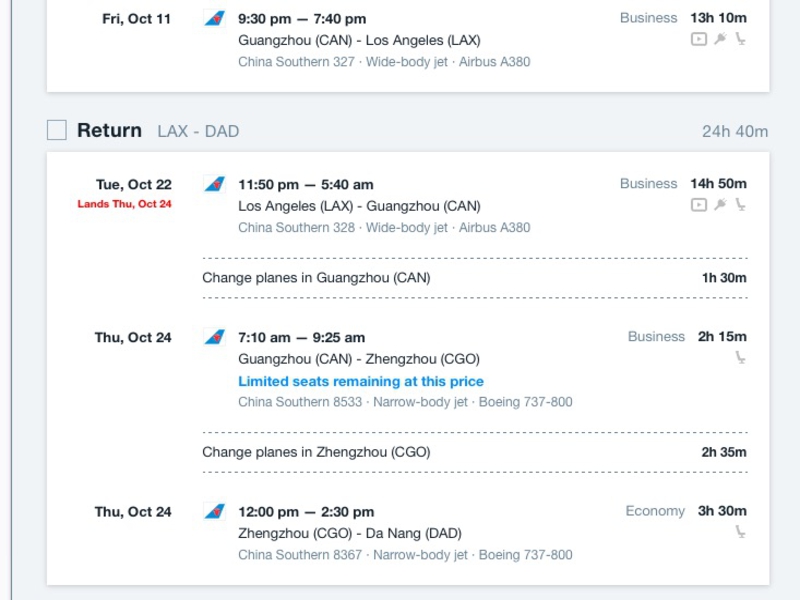Click entertainment icon for China Southern 328
Screen dimensions: 800x600
[699, 205]
